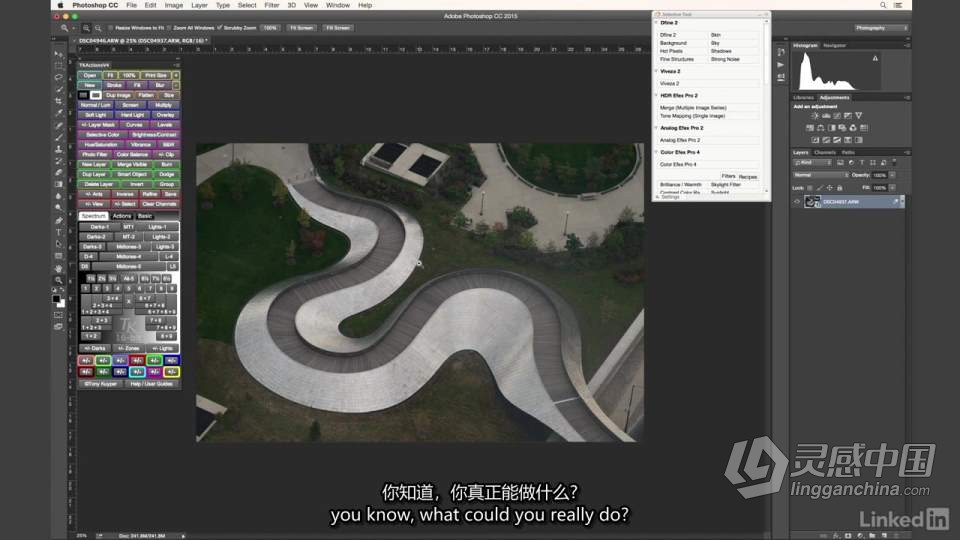
Task: Click the Selective Tool panel scrollbar
Action: pyautogui.click(x=766, y=52)
